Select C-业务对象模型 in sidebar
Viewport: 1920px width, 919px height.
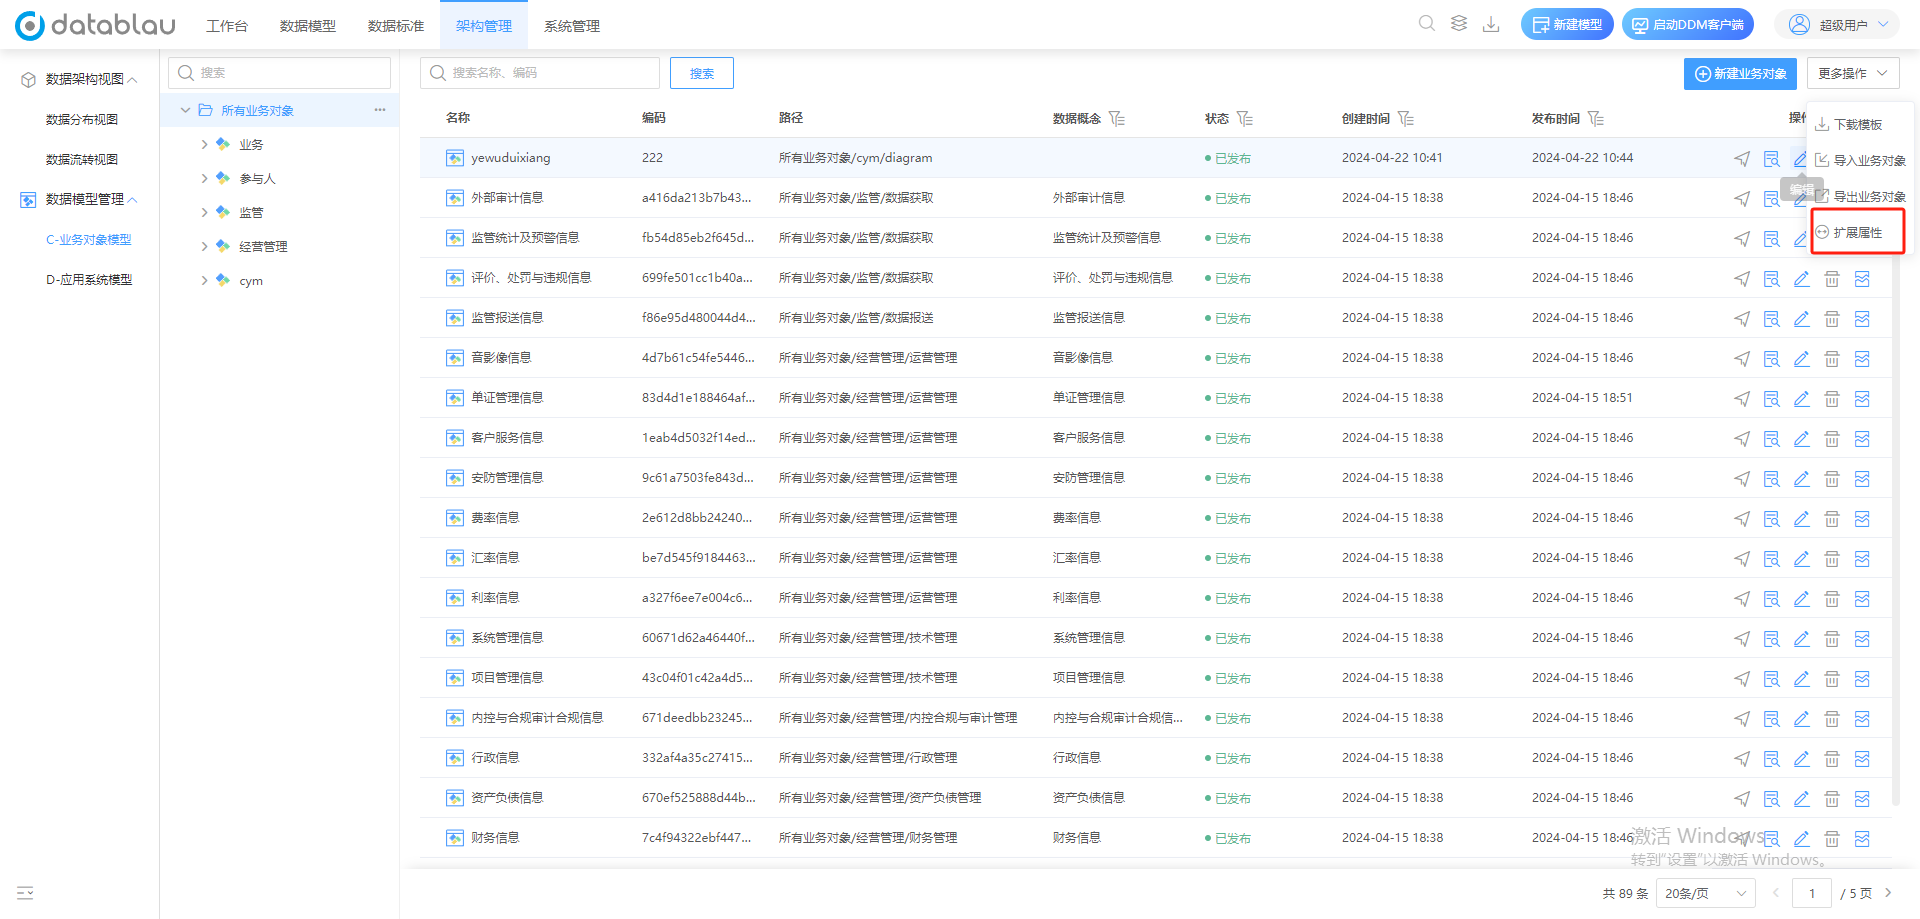(89, 240)
